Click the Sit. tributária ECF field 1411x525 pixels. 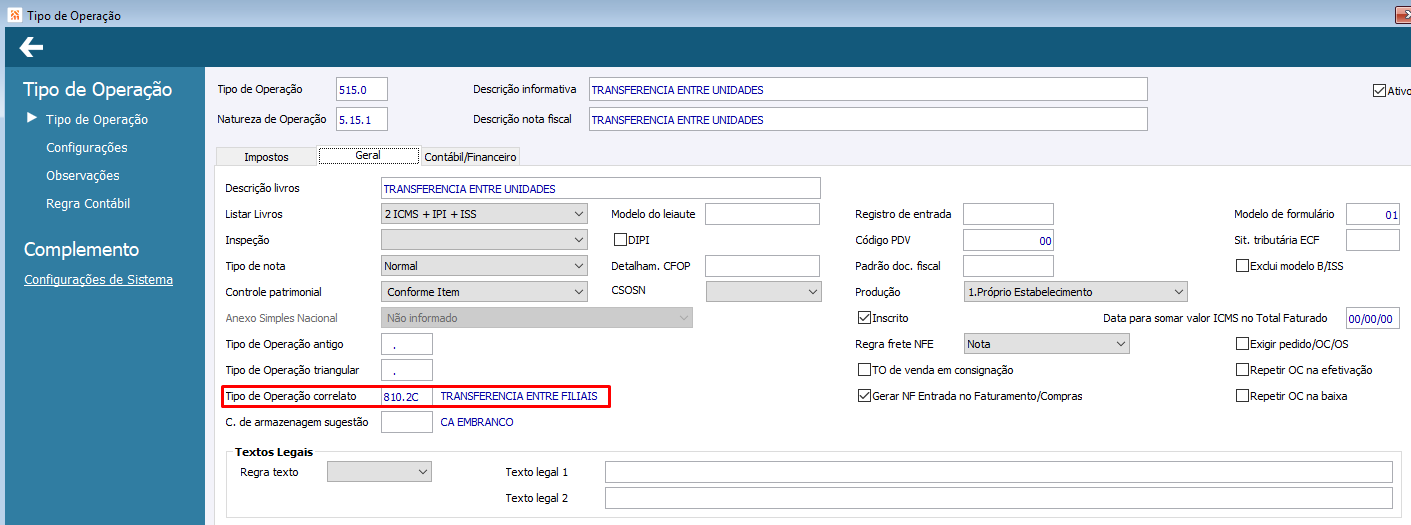click(x=1373, y=240)
